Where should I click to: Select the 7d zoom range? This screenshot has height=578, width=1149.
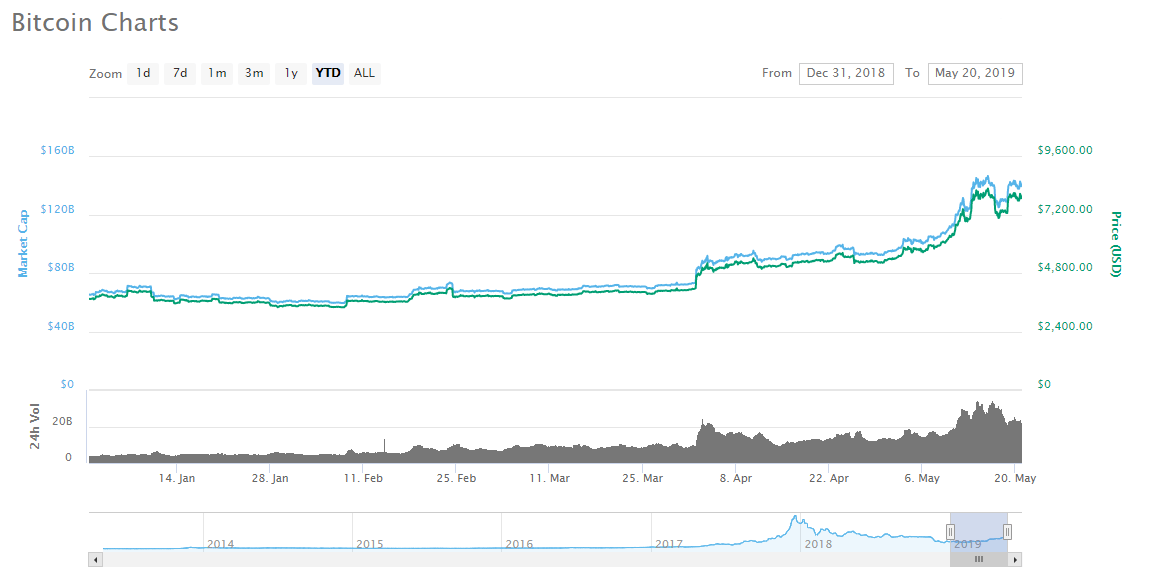coord(180,73)
